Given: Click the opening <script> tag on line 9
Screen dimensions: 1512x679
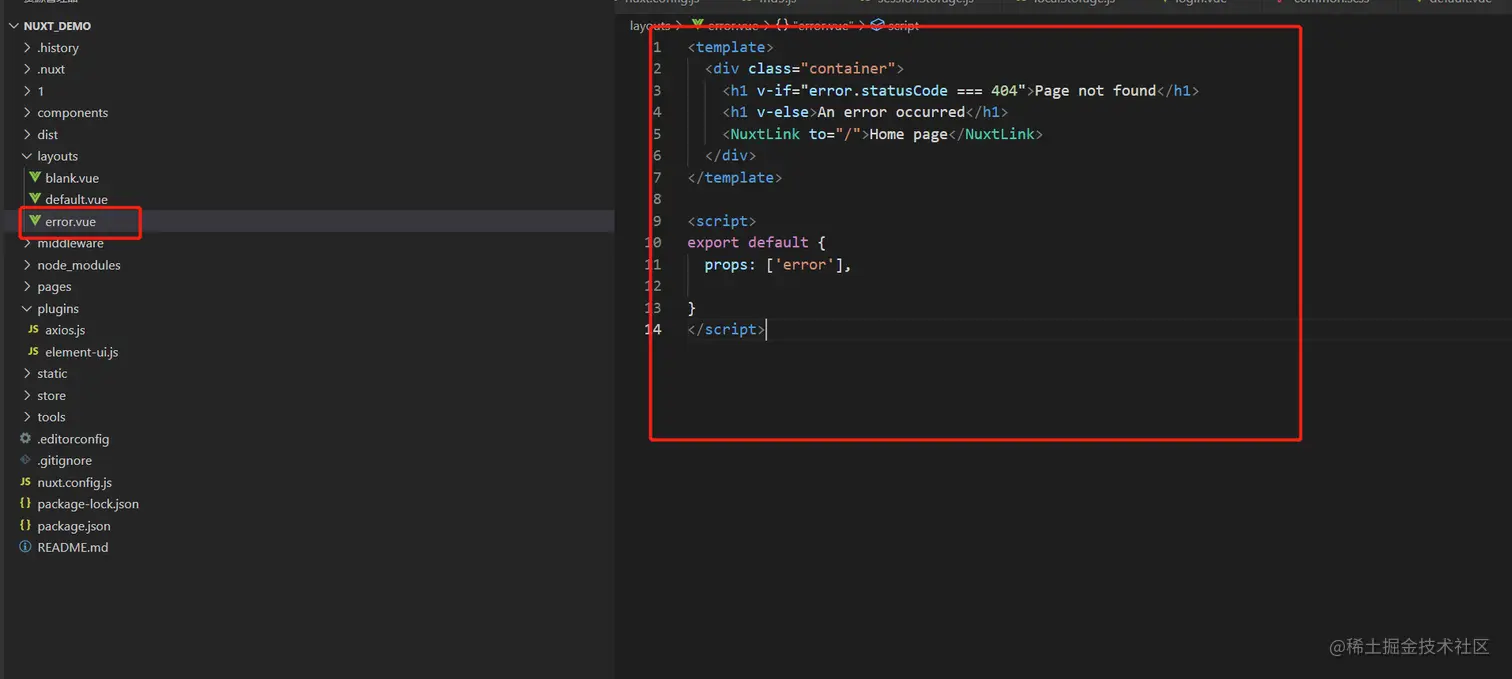Looking at the screenshot, I should click(722, 221).
